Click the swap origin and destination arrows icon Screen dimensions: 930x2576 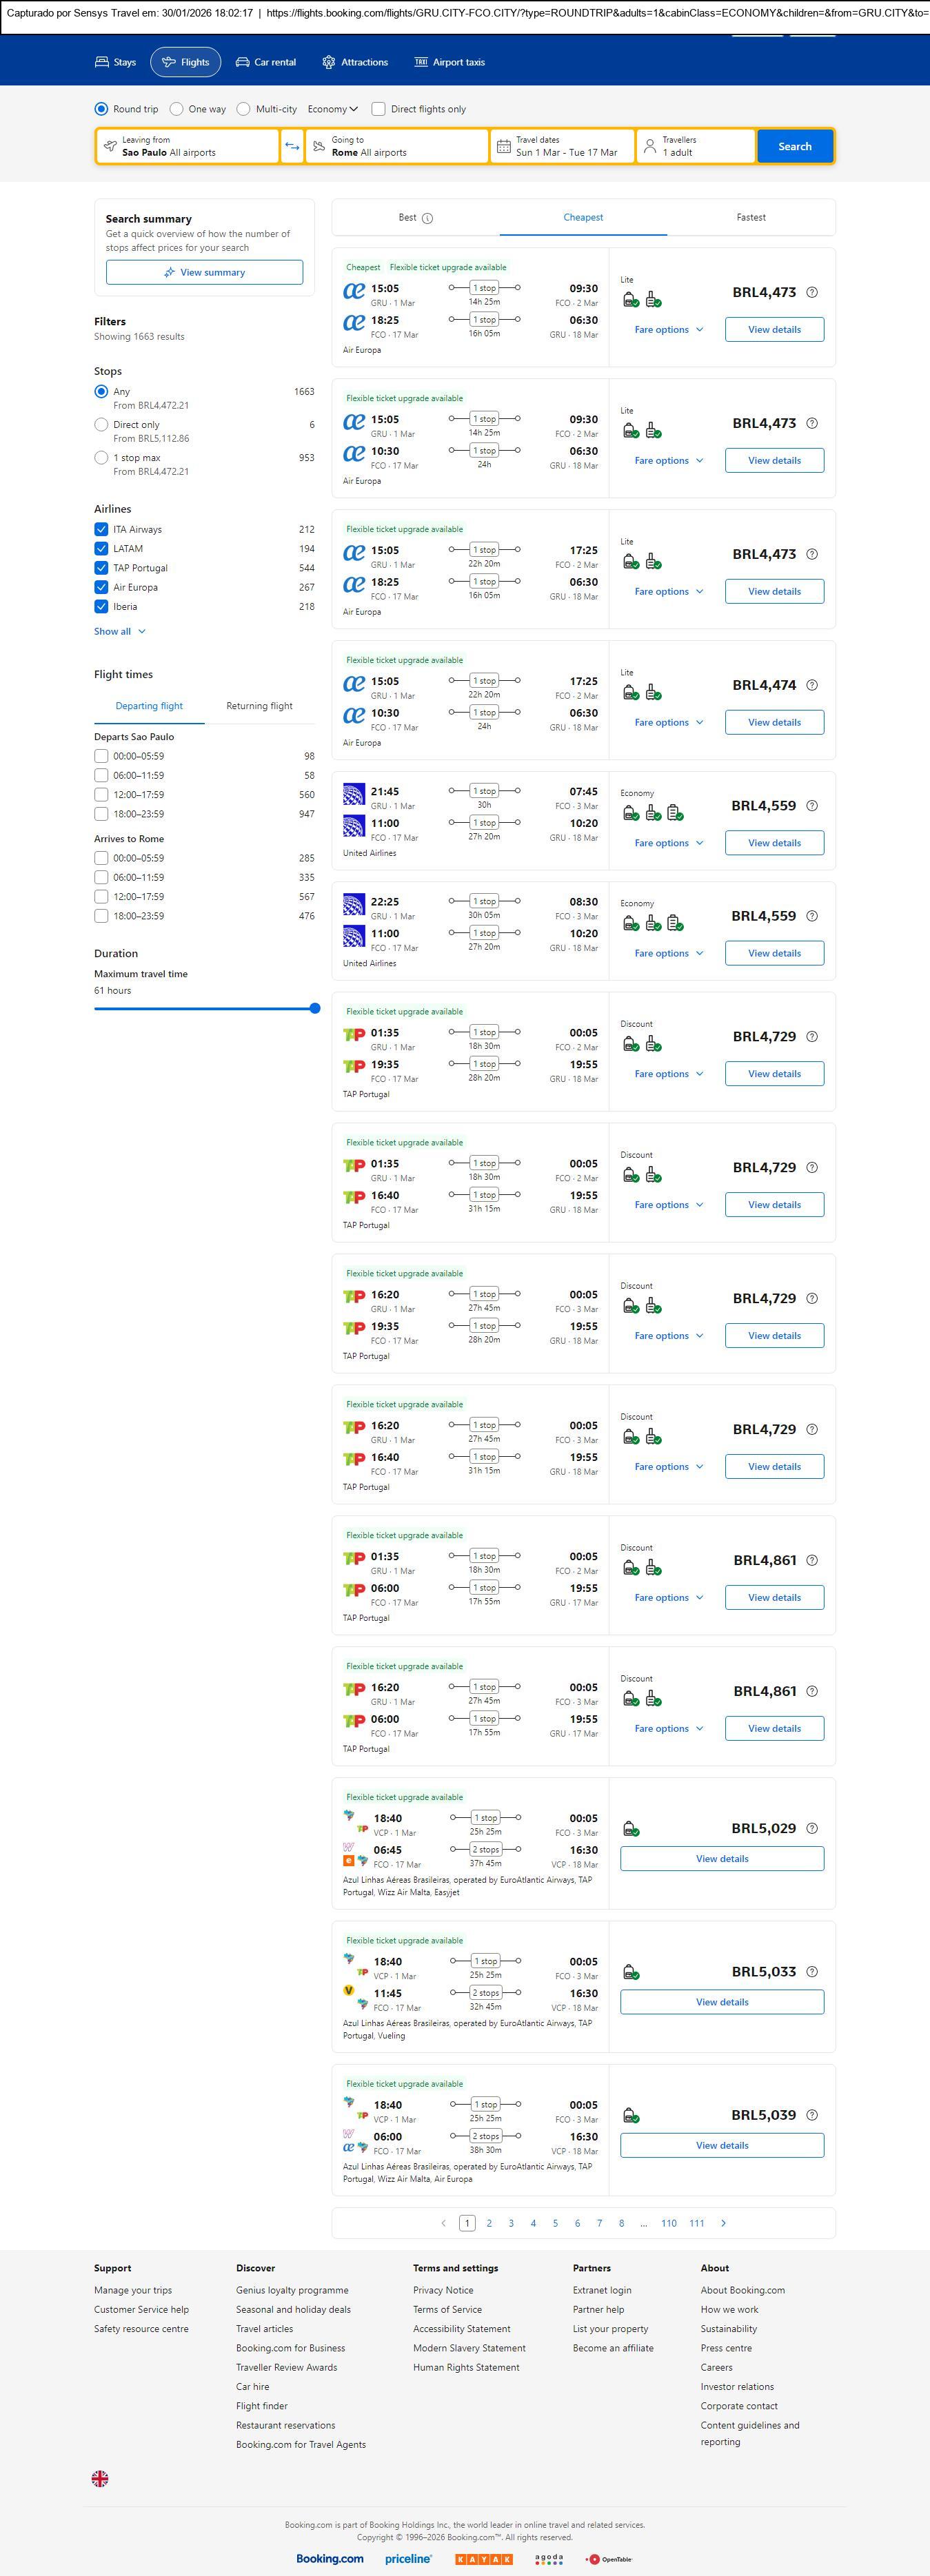coord(292,146)
